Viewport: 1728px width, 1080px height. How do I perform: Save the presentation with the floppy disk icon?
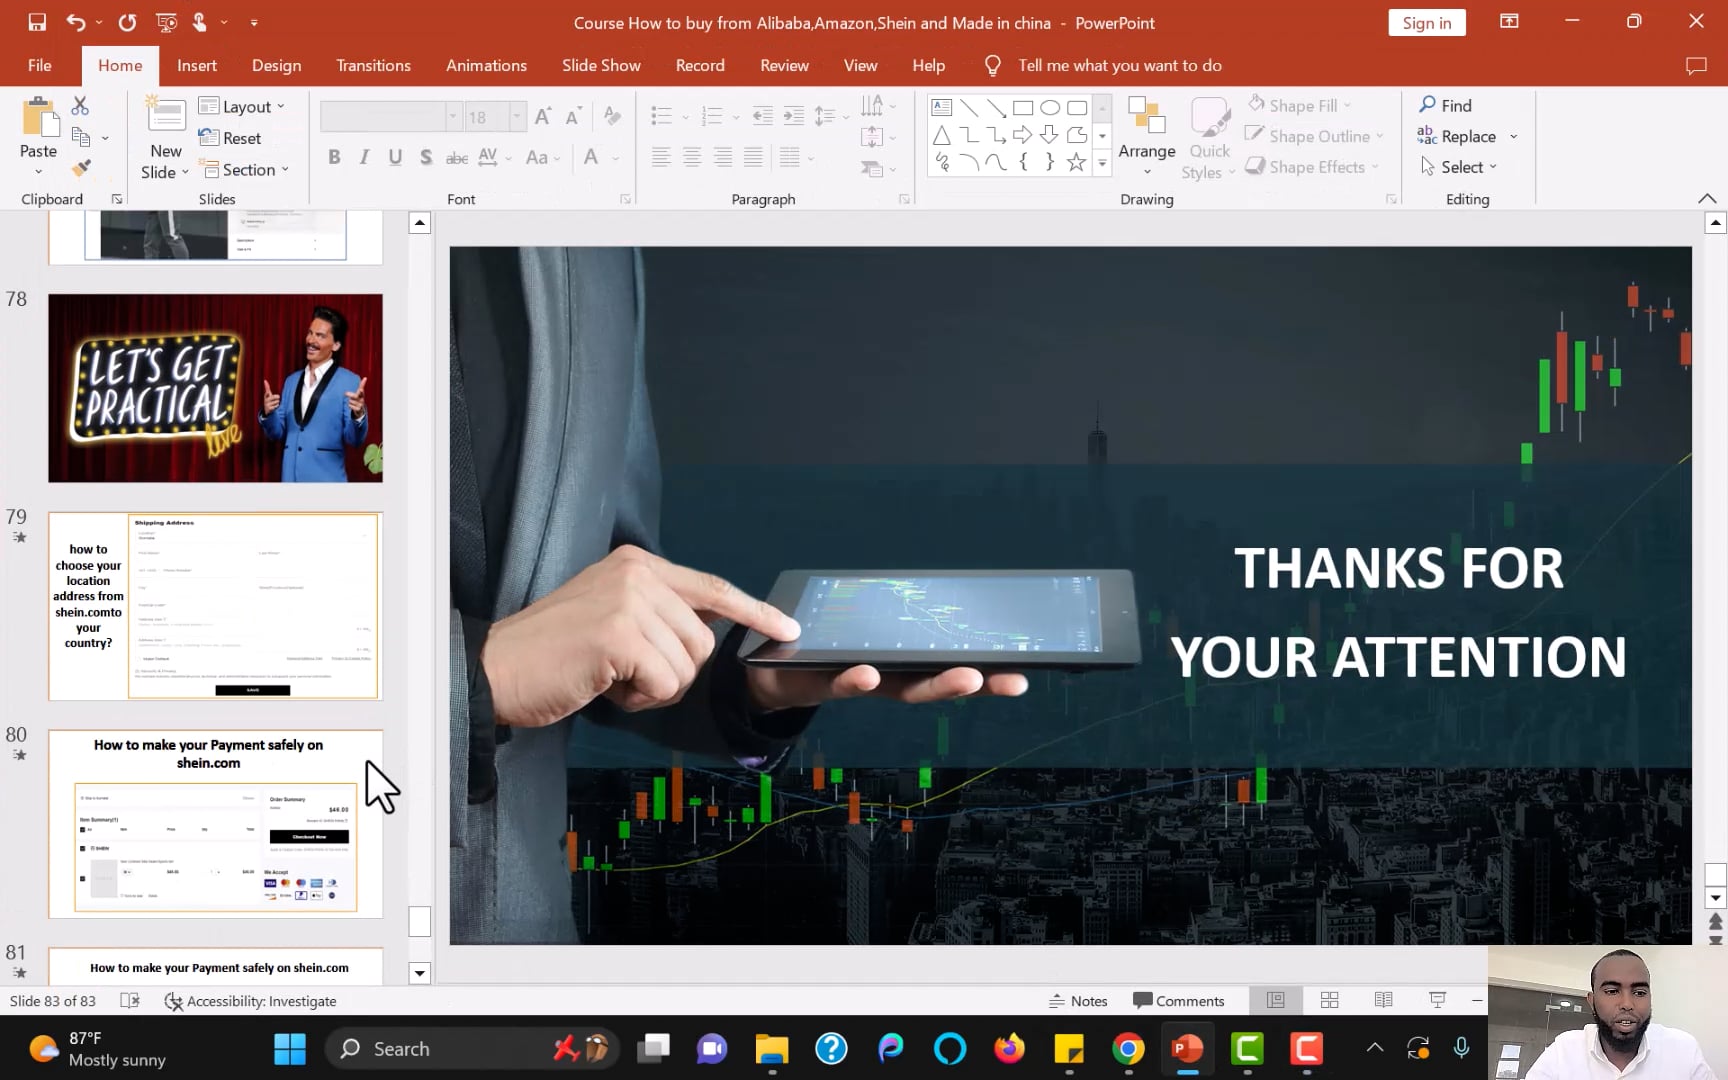[37, 22]
